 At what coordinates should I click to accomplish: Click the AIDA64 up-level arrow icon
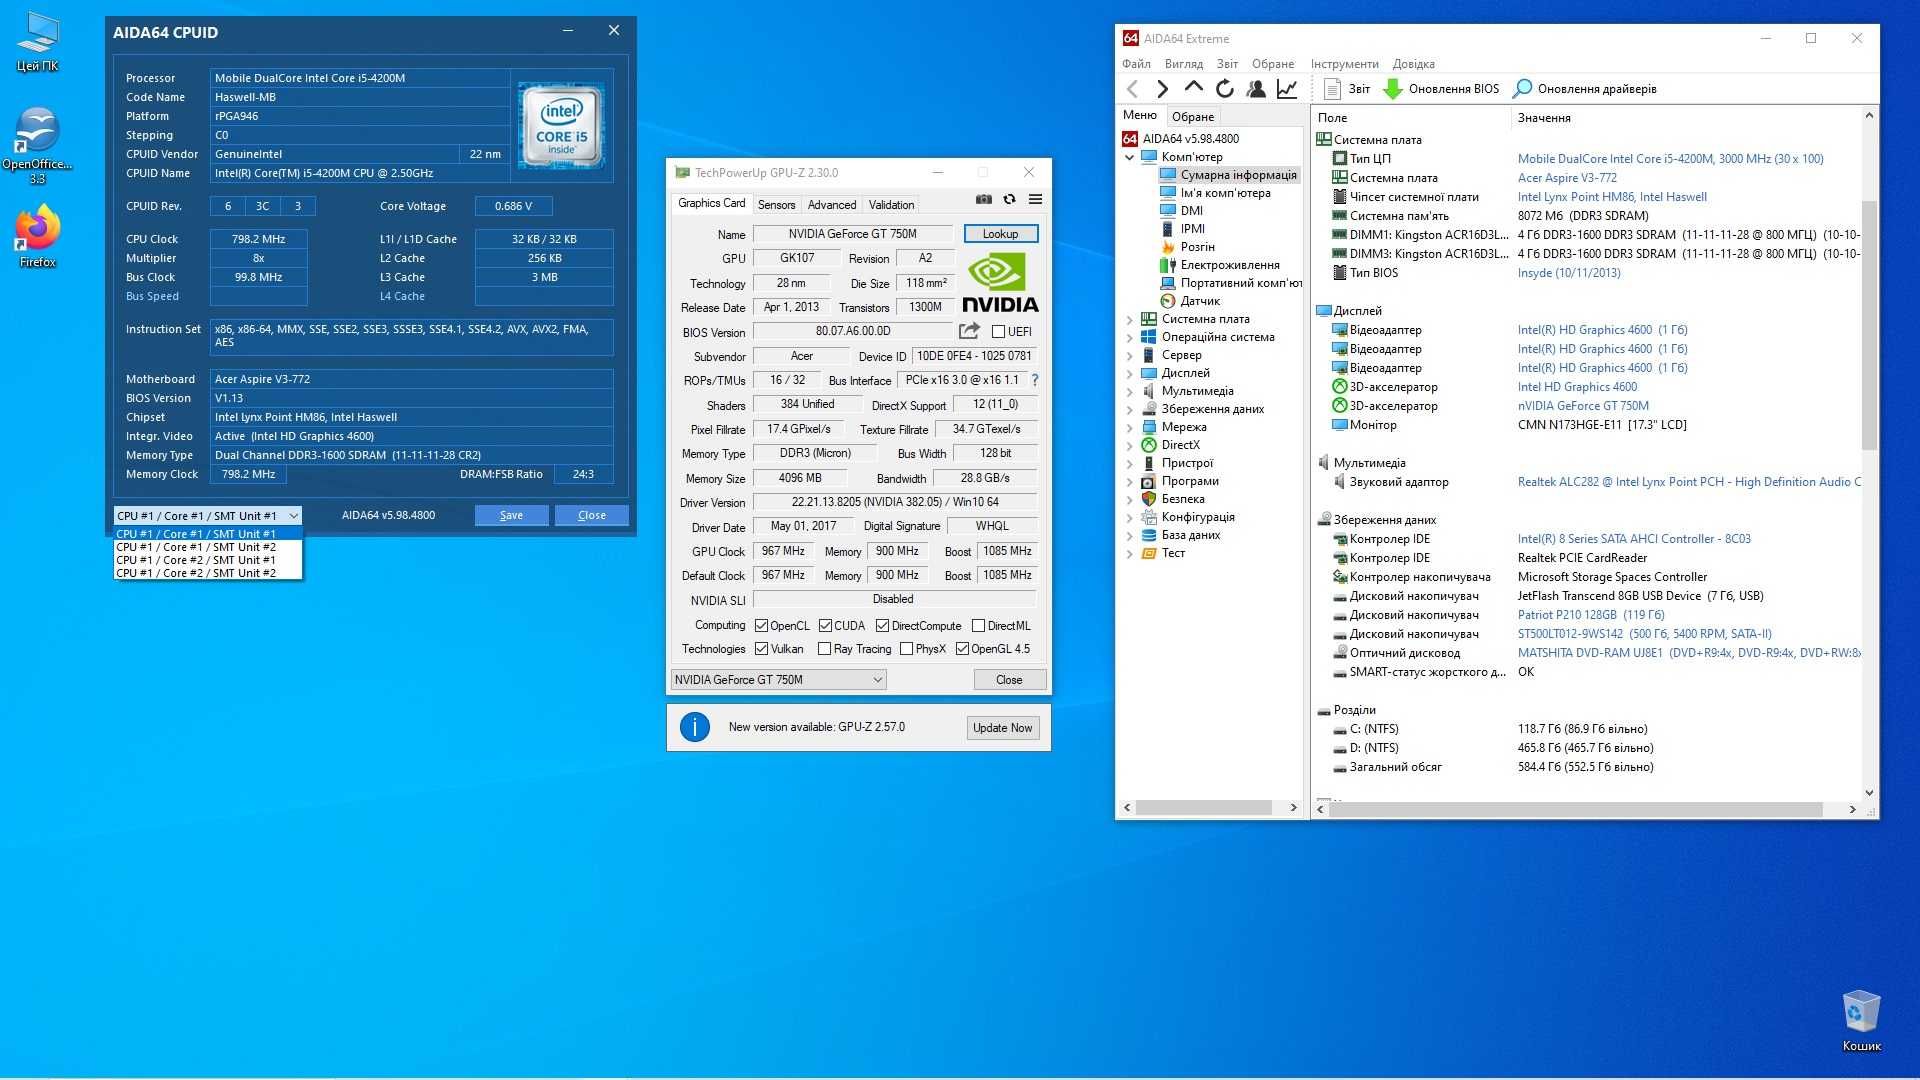point(1194,88)
